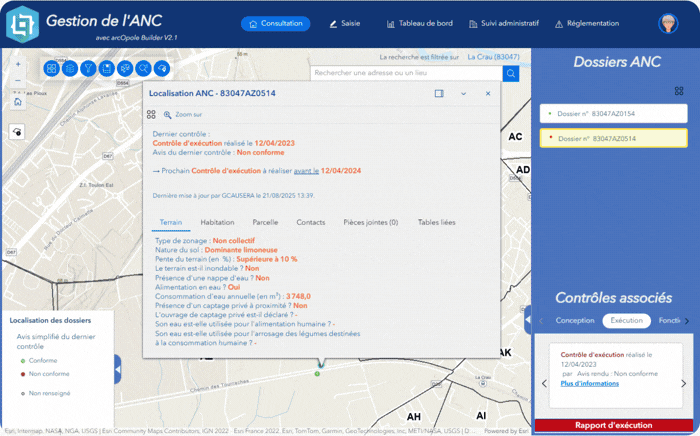Click the address search input field
This screenshot has width=700, height=436.
[x=405, y=73]
